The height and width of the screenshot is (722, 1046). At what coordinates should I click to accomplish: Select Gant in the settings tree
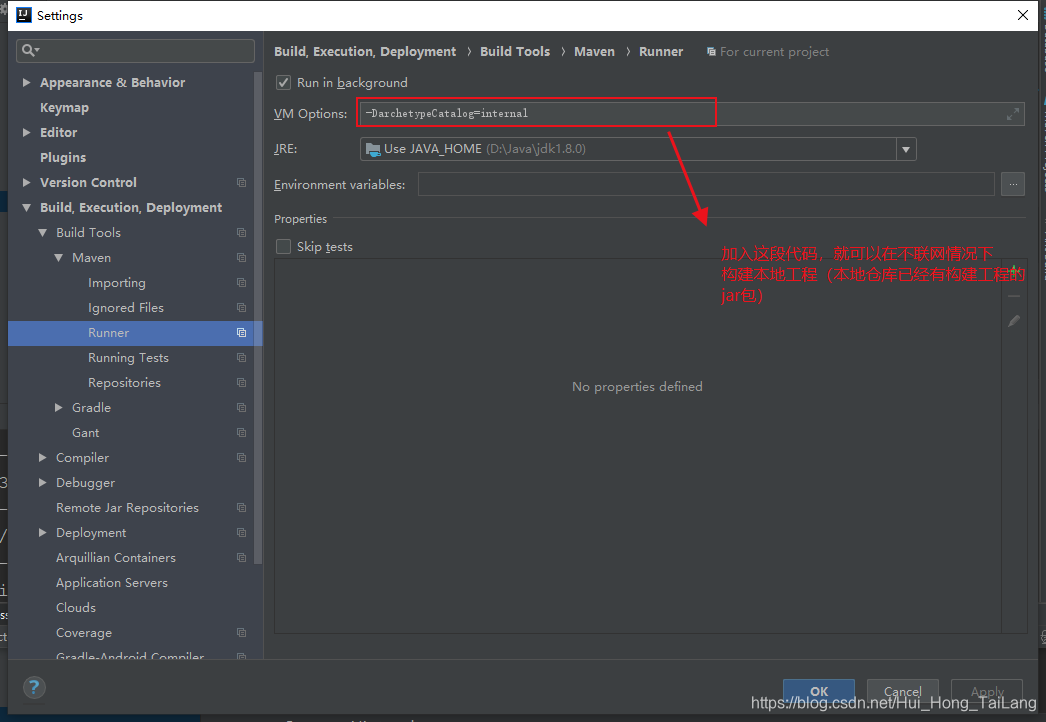85,432
